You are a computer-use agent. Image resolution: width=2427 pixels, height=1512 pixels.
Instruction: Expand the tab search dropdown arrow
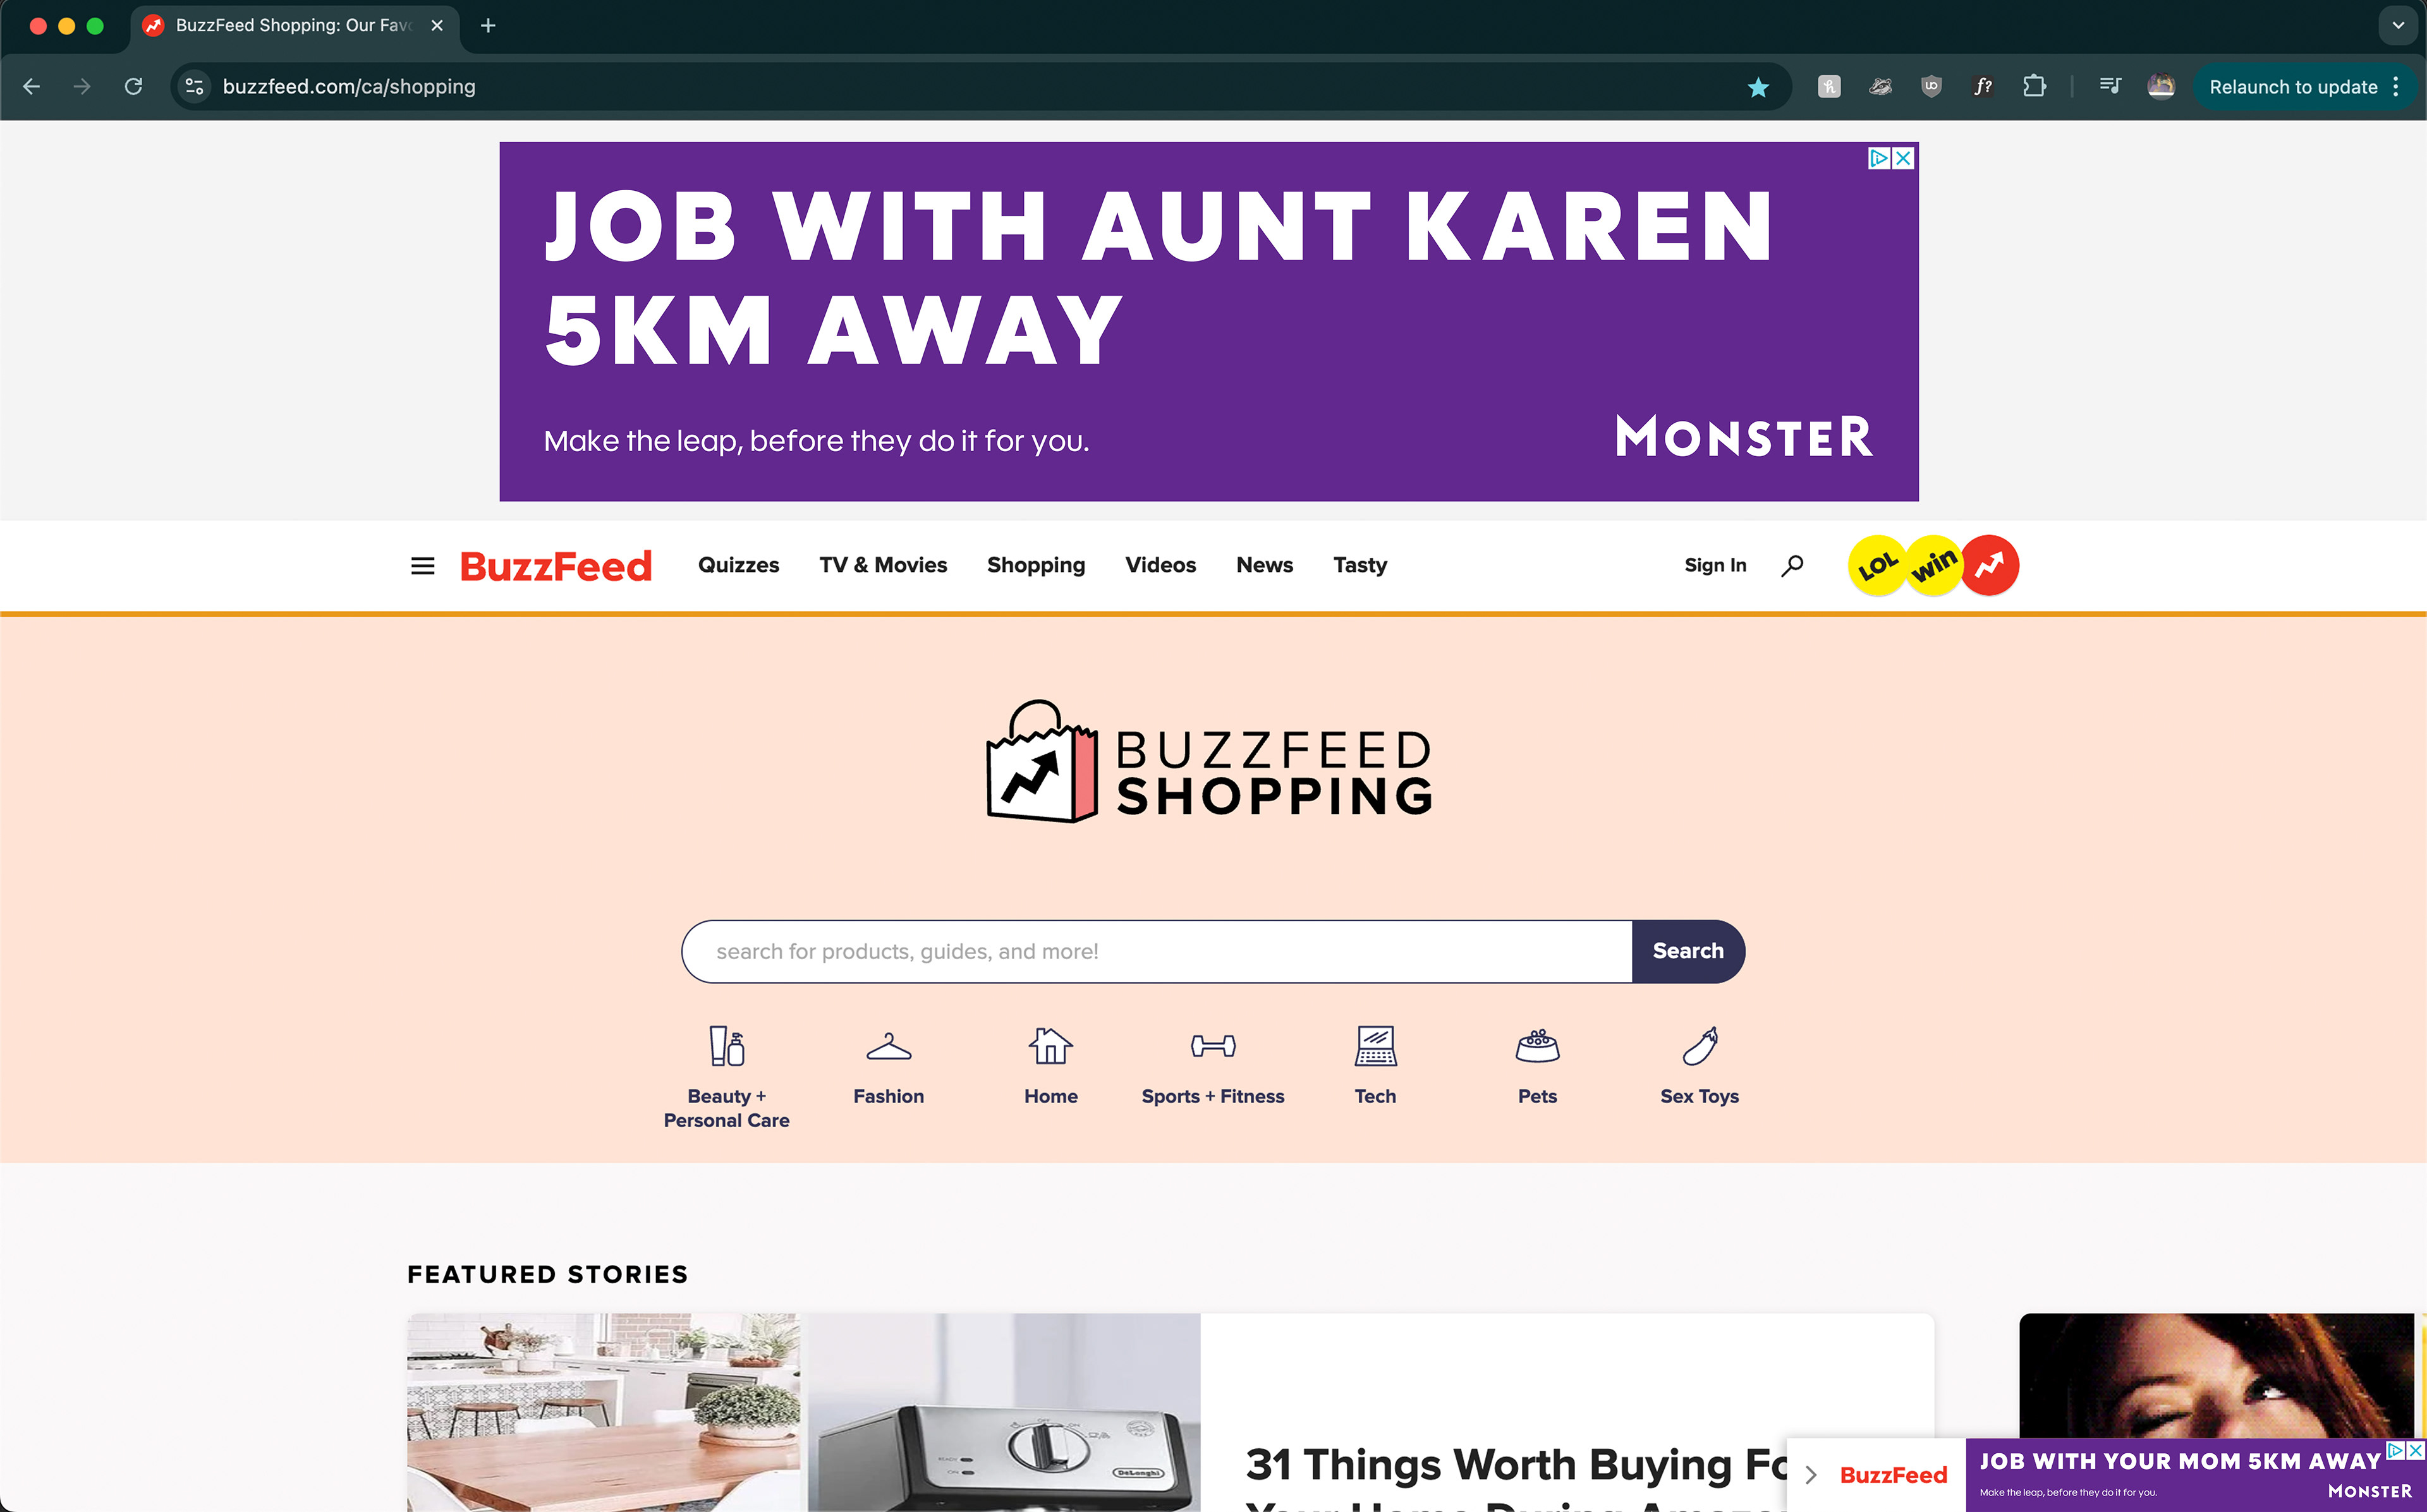2398,26
